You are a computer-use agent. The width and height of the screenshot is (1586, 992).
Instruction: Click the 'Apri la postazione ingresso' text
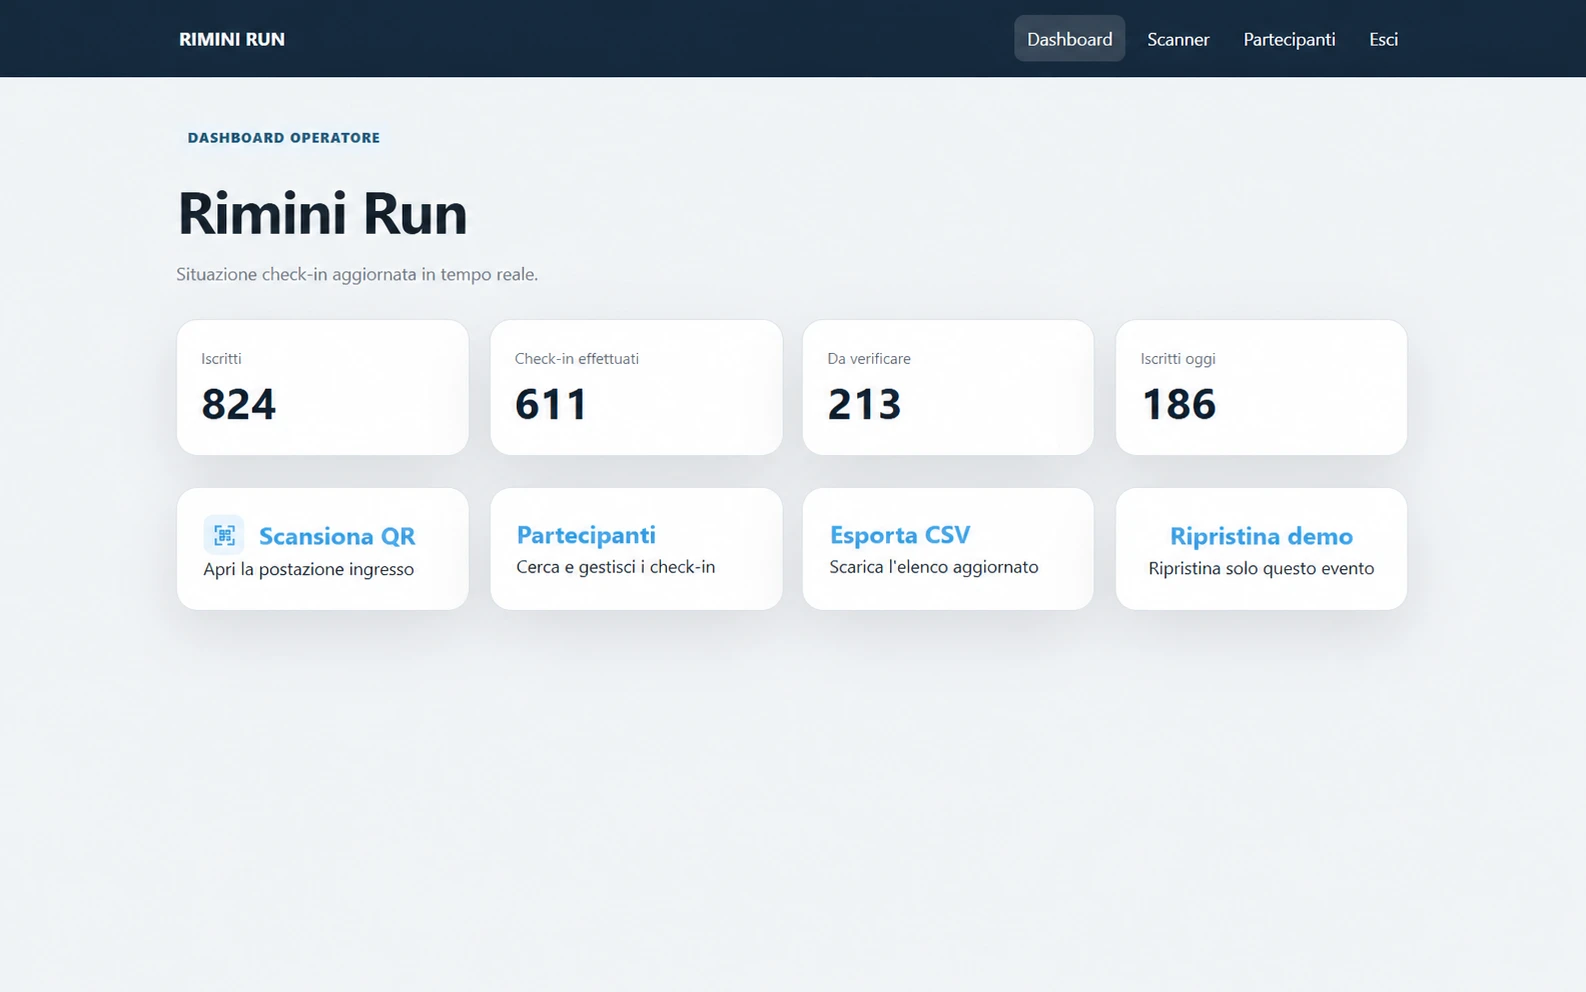(308, 569)
